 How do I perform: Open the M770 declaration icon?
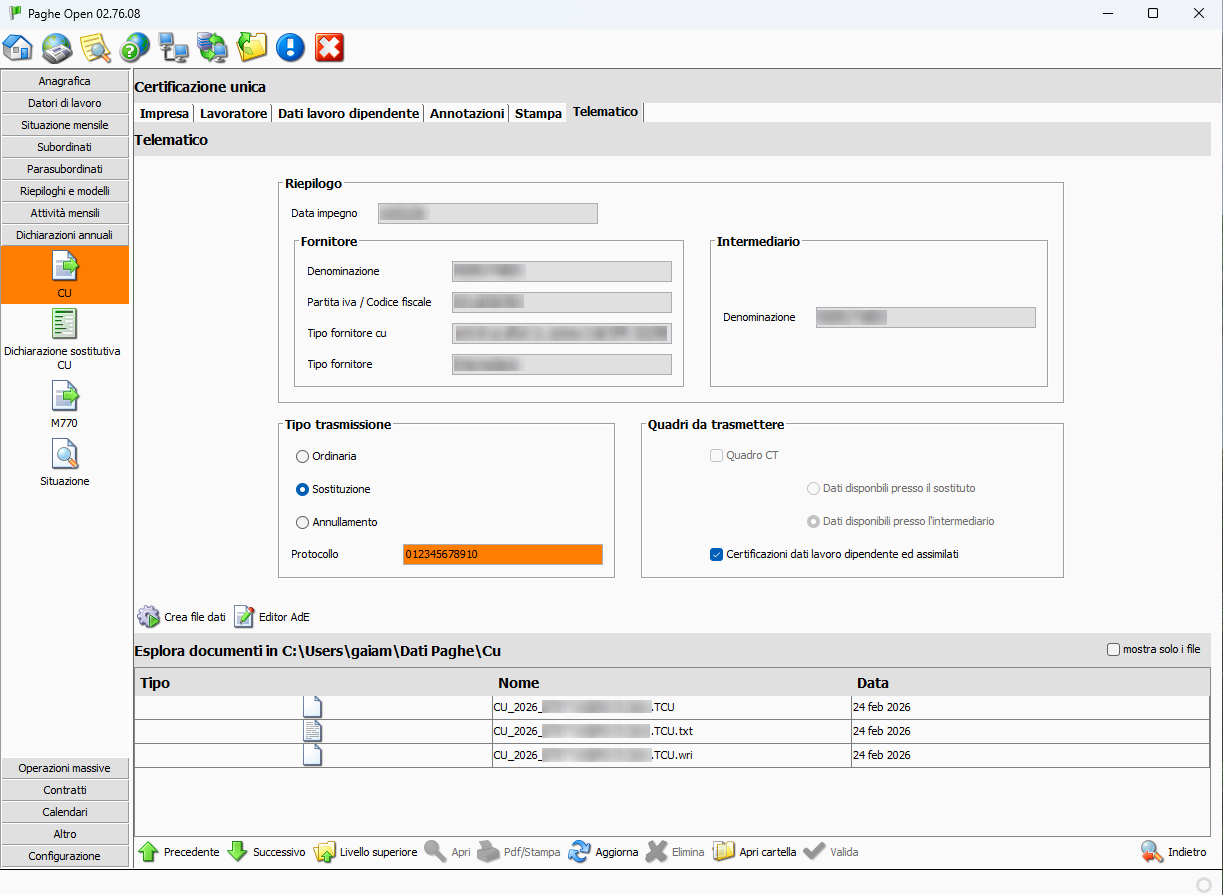65,396
